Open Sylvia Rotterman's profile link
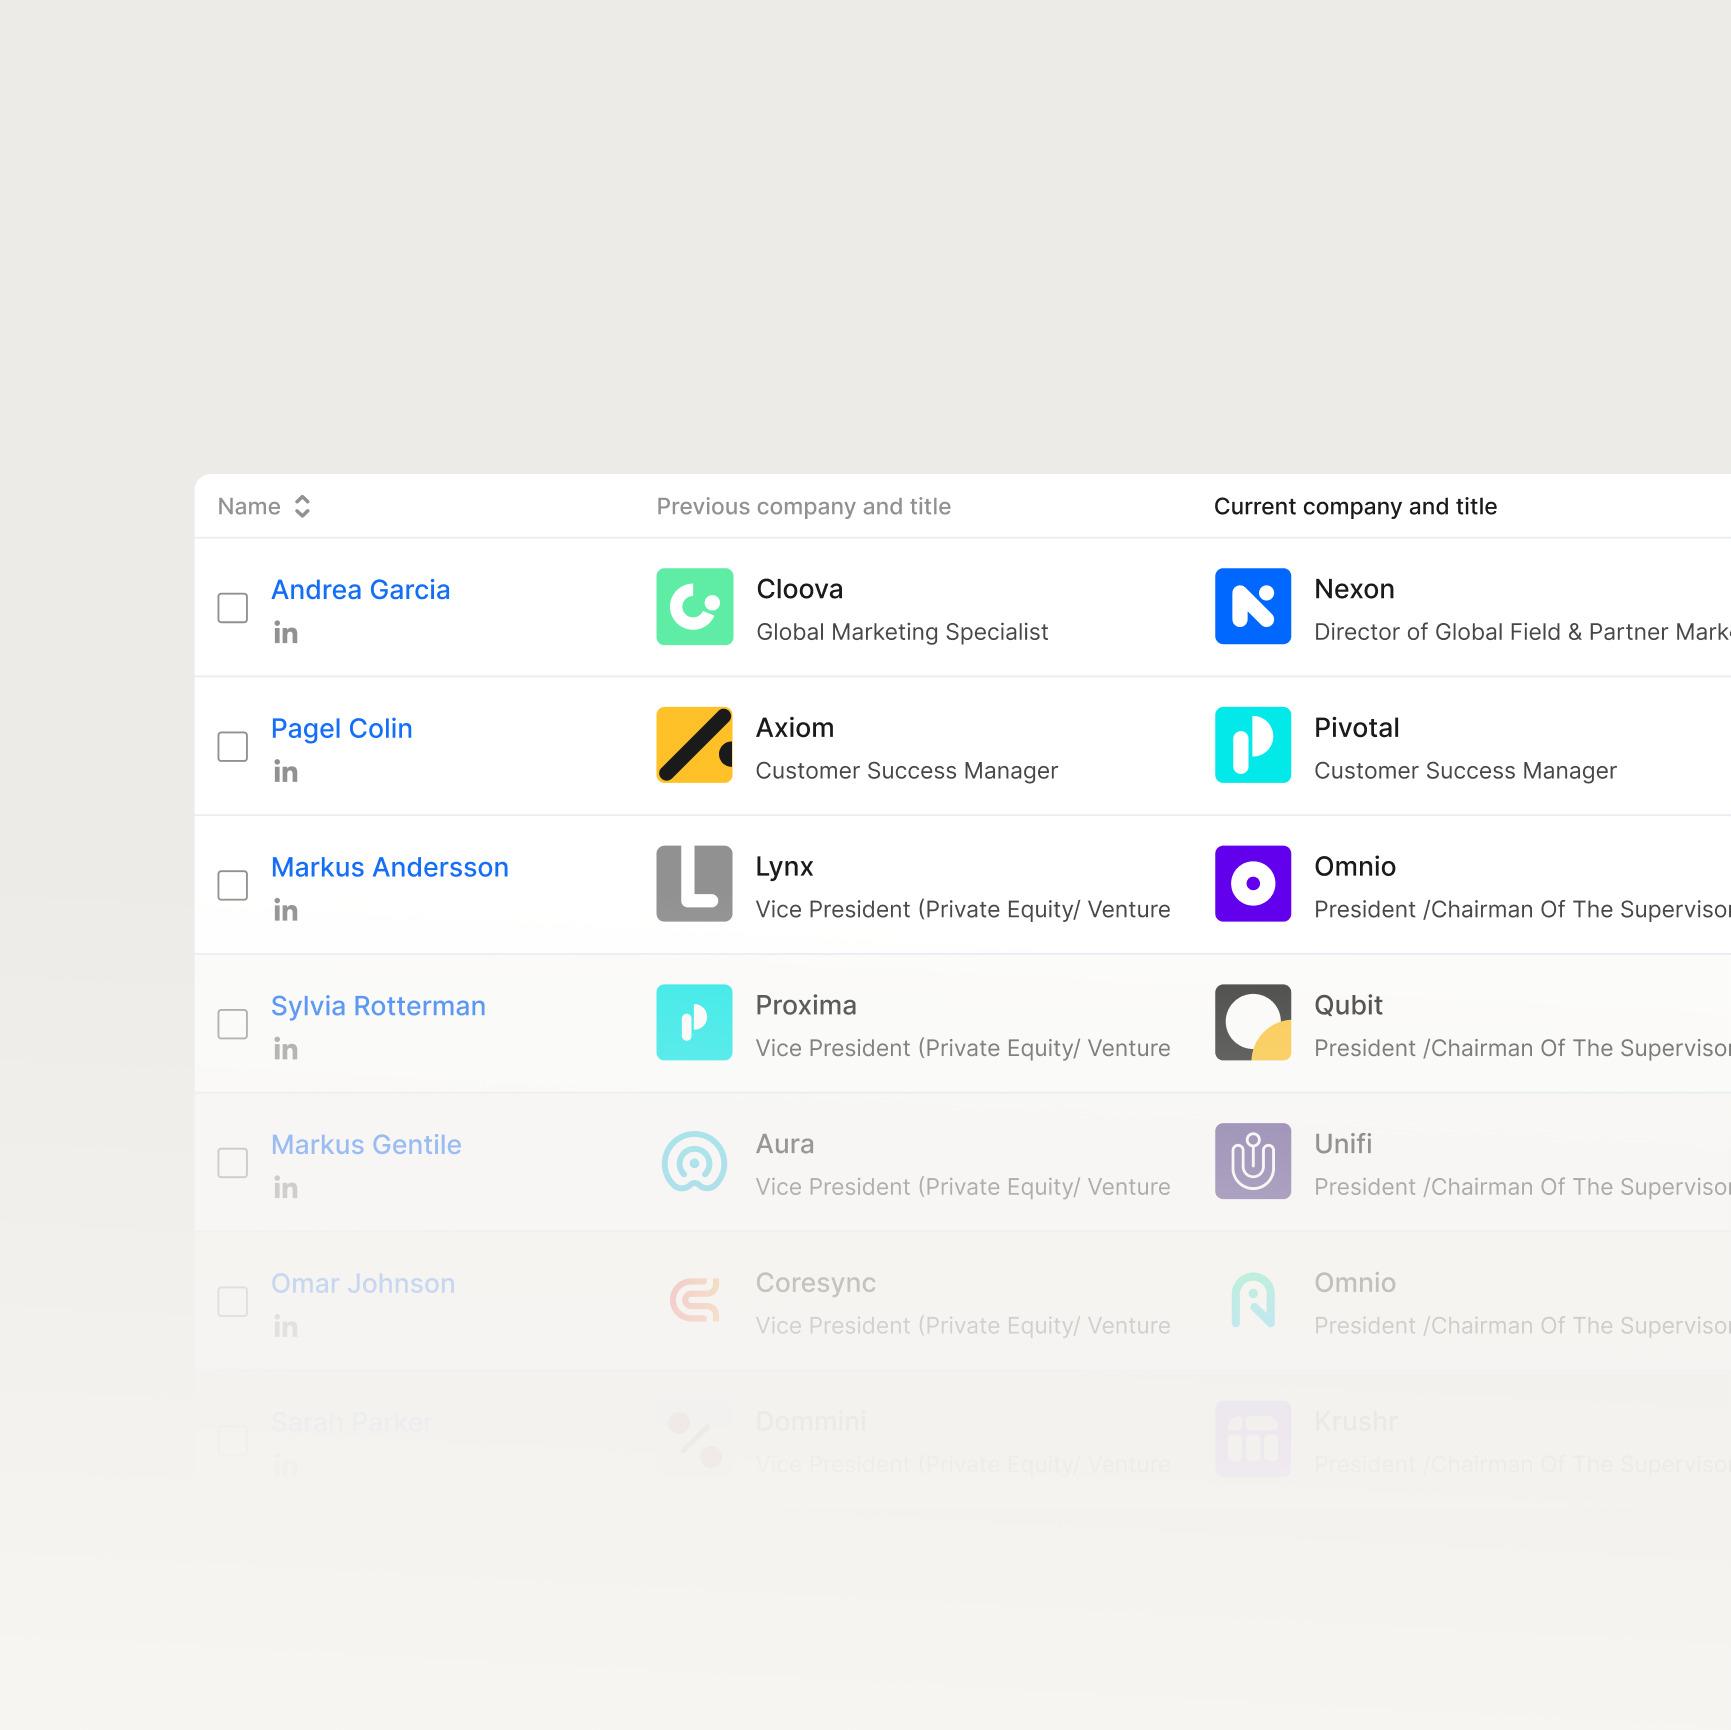Image resolution: width=1731 pixels, height=1730 pixels. tap(378, 1006)
